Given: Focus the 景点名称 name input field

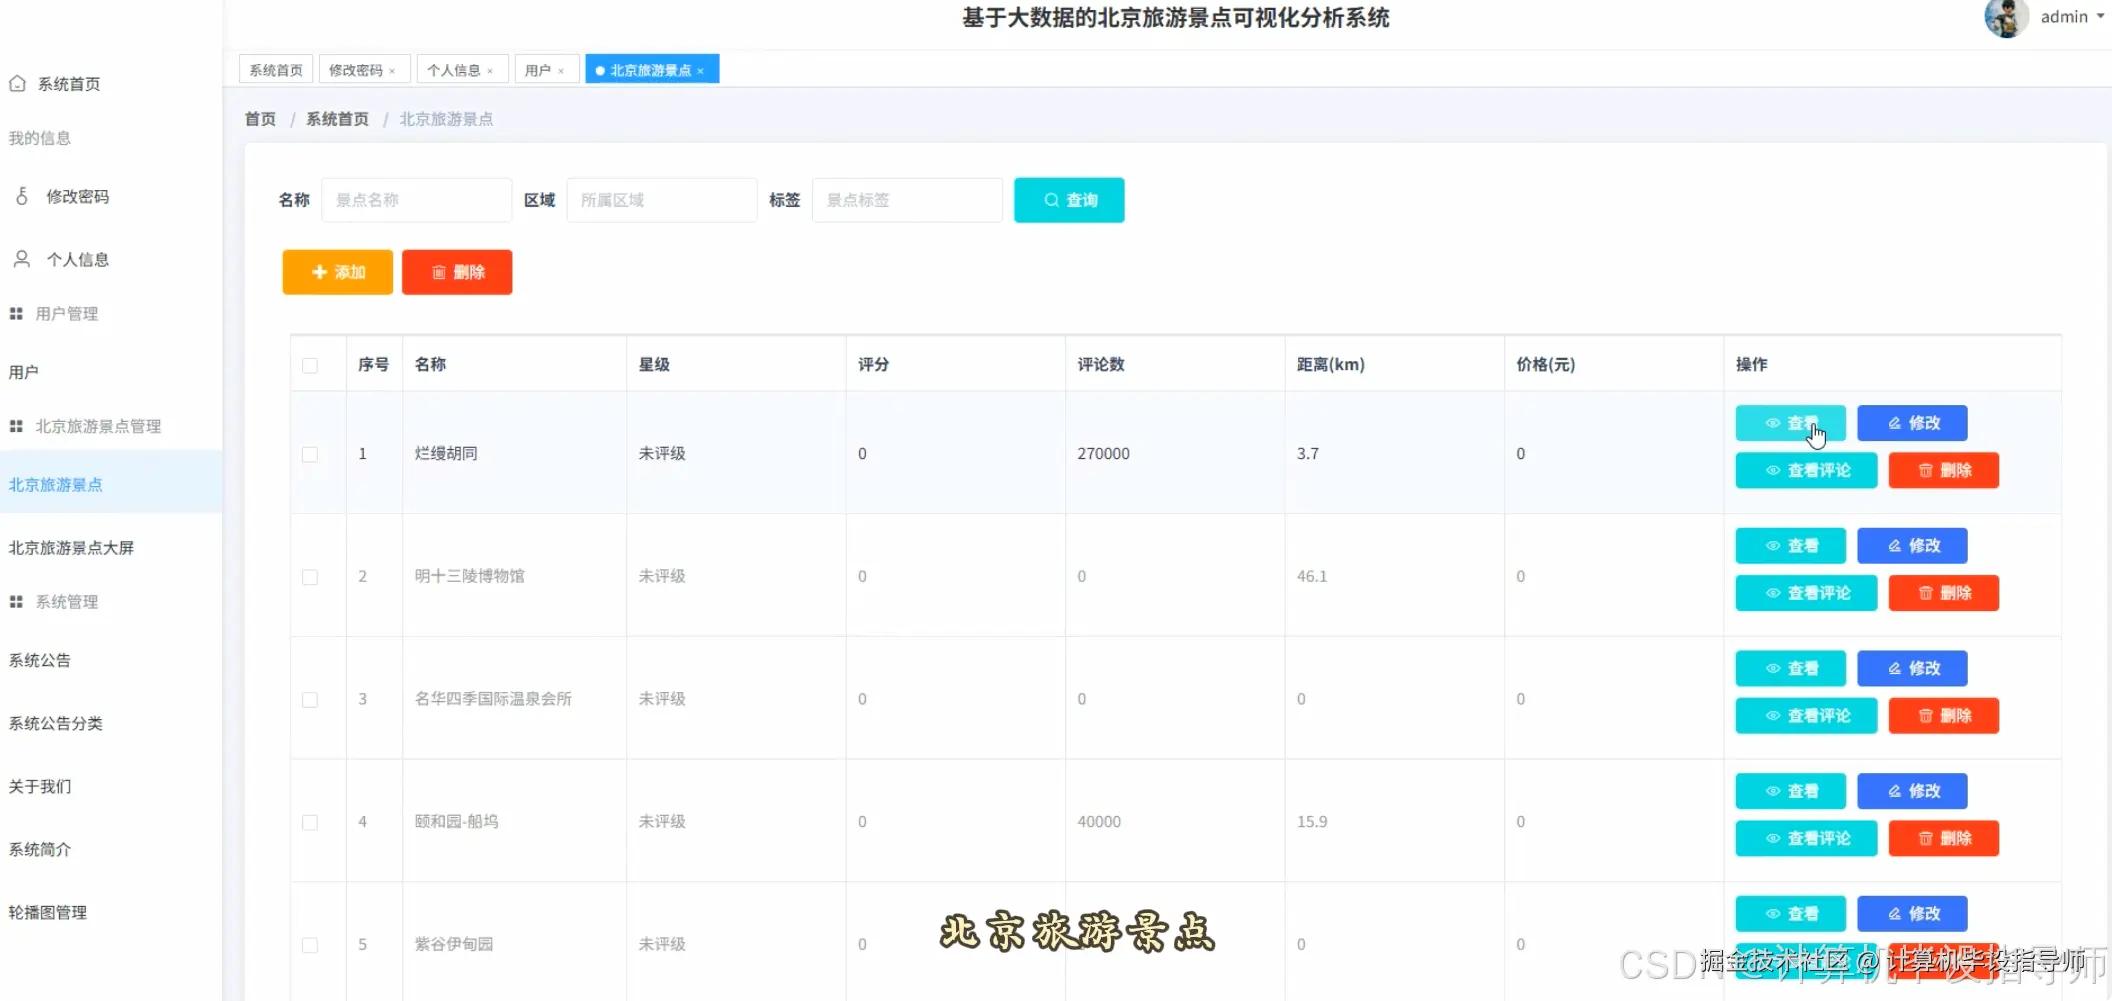Looking at the screenshot, I should [x=417, y=200].
